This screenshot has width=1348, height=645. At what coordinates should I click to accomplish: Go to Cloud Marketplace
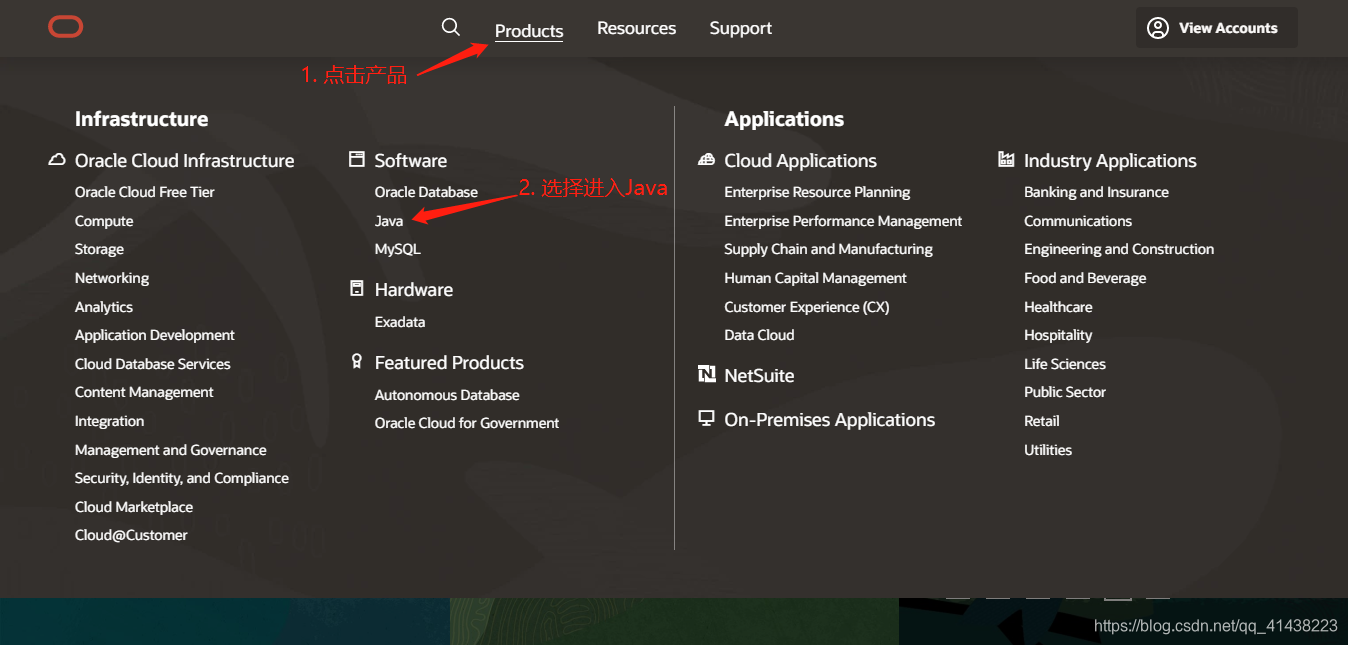tap(134, 507)
